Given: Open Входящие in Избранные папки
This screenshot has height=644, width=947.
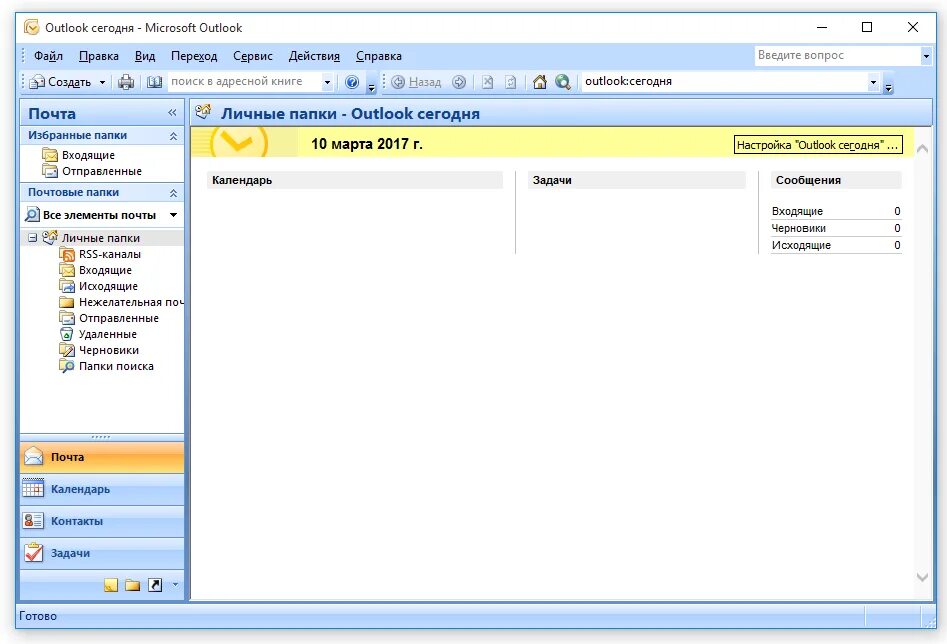Looking at the screenshot, I should [88, 155].
